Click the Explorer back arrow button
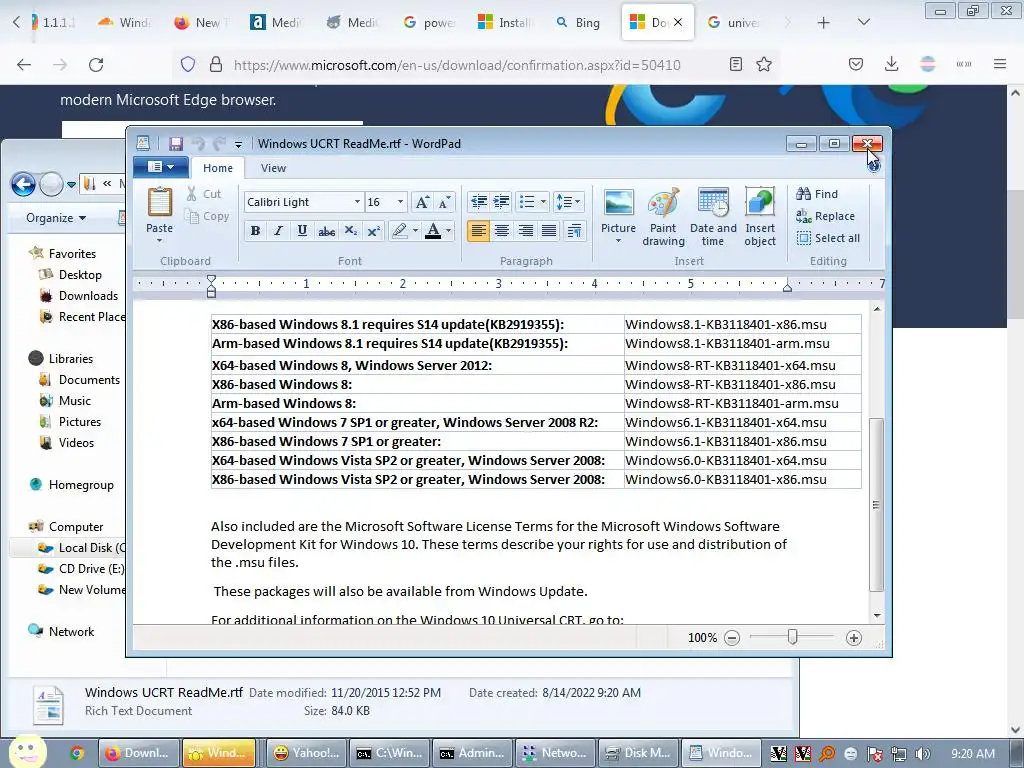Viewport: 1024px width, 768px height. pyautogui.click(x=24, y=185)
